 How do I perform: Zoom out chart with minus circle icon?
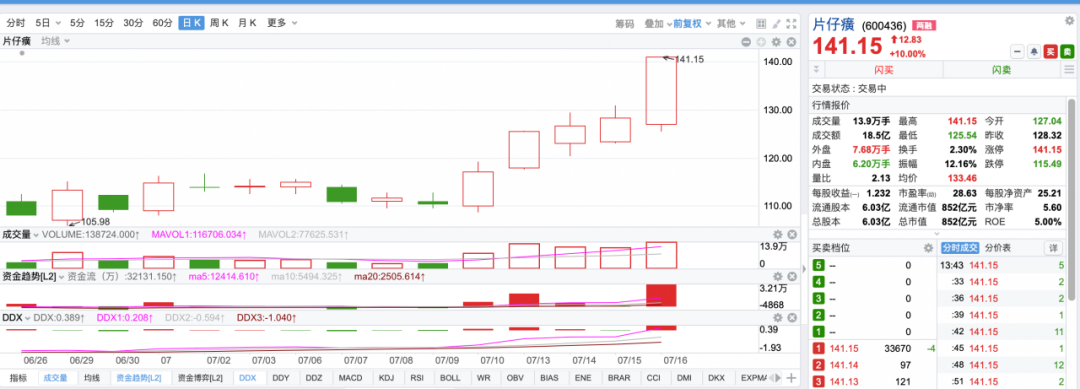click(x=746, y=42)
